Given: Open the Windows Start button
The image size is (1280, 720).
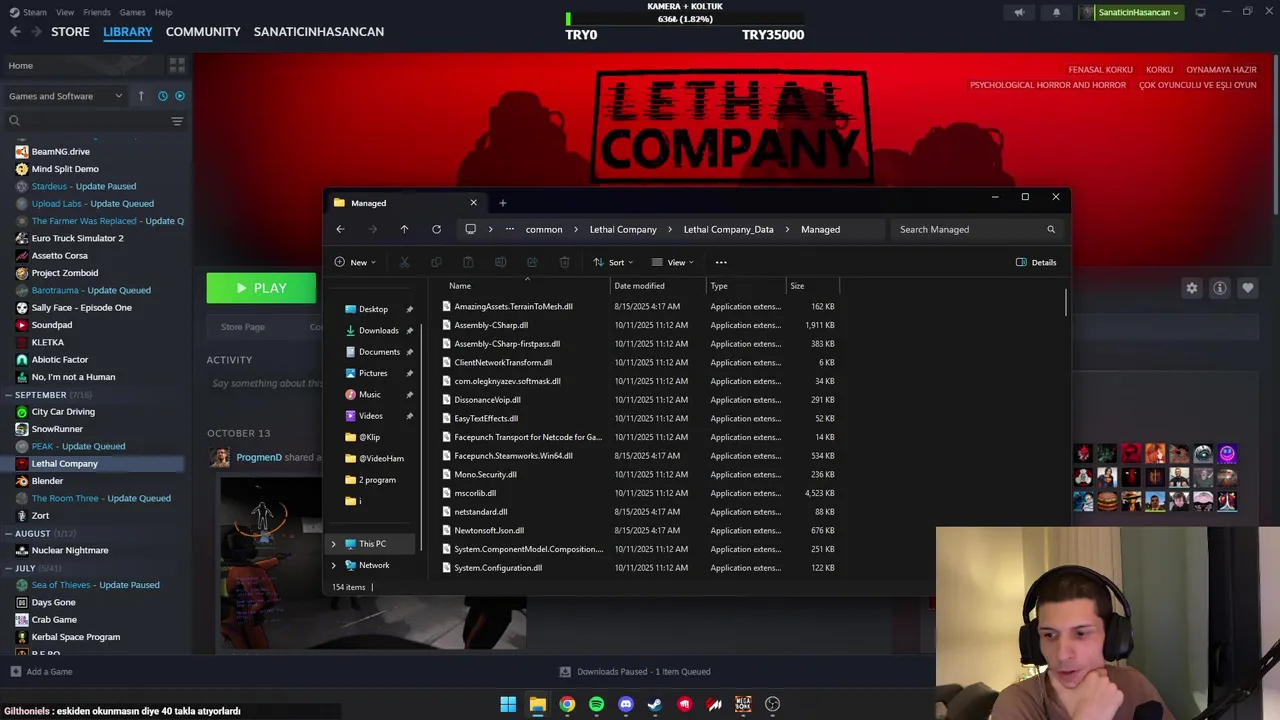Looking at the screenshot, I should pos(508,704).
